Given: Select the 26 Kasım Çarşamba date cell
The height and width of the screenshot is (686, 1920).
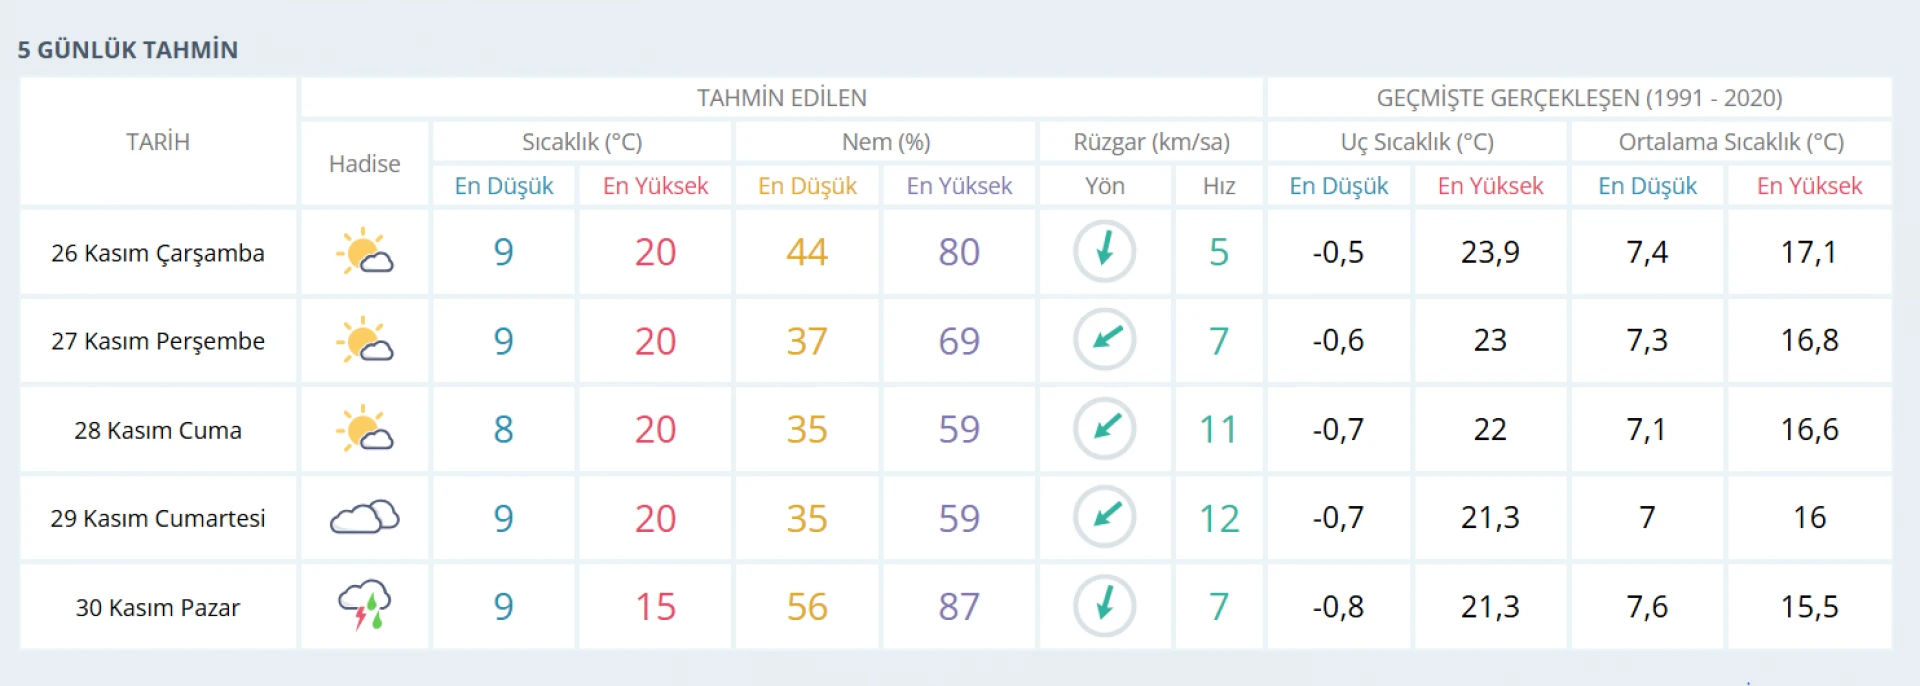Looking at the screenshot, I should 158,253.
